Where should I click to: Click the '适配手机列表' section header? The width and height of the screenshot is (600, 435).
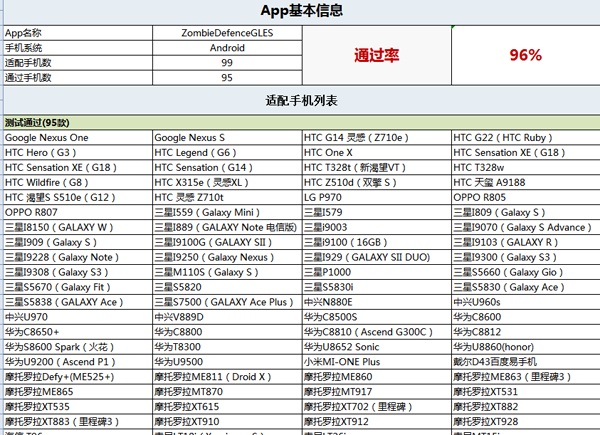(x=302, y=101)
